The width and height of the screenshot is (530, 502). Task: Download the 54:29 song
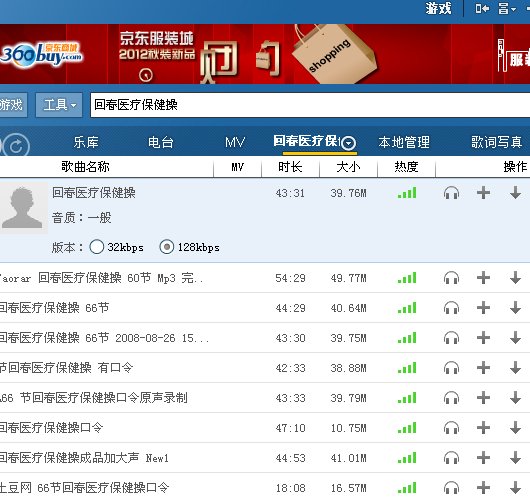[515, 278]
